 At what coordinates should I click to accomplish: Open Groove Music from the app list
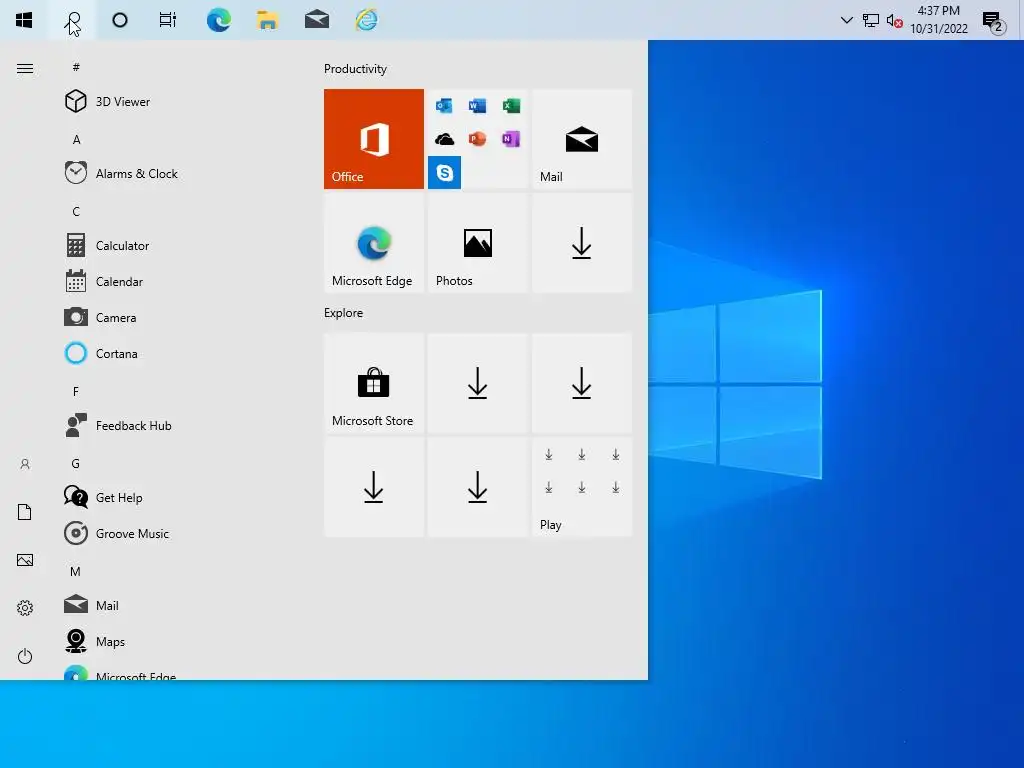(182, 534)
